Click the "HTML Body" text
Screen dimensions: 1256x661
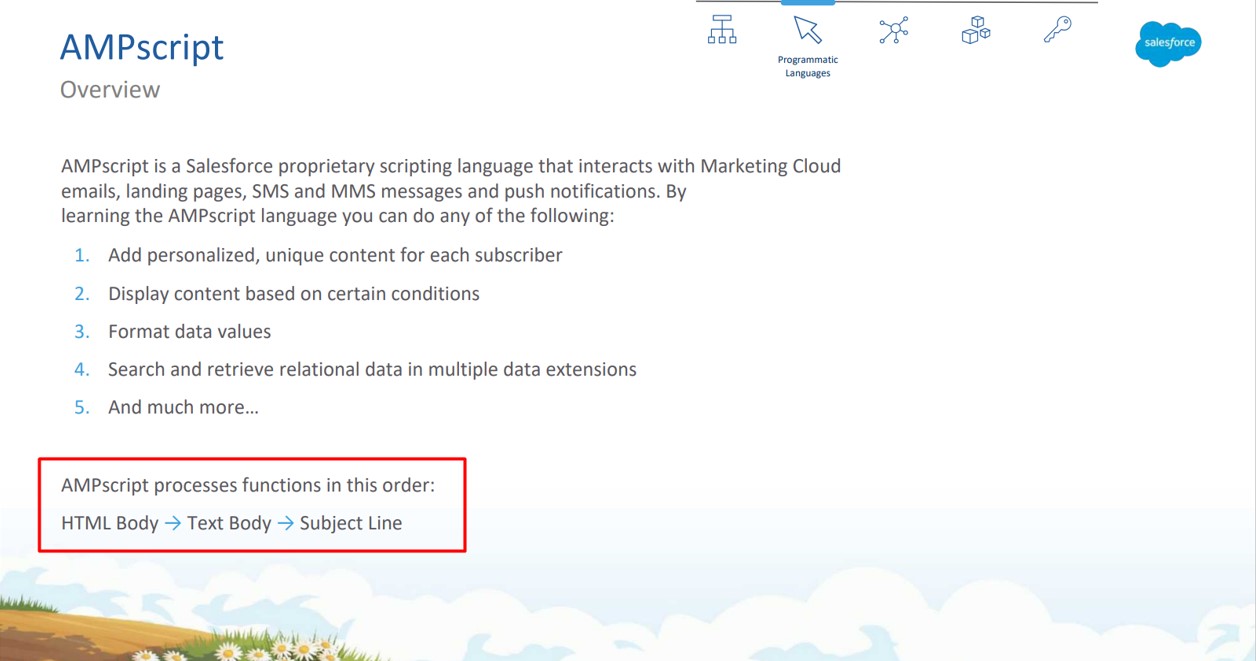(x=110, y=523)
